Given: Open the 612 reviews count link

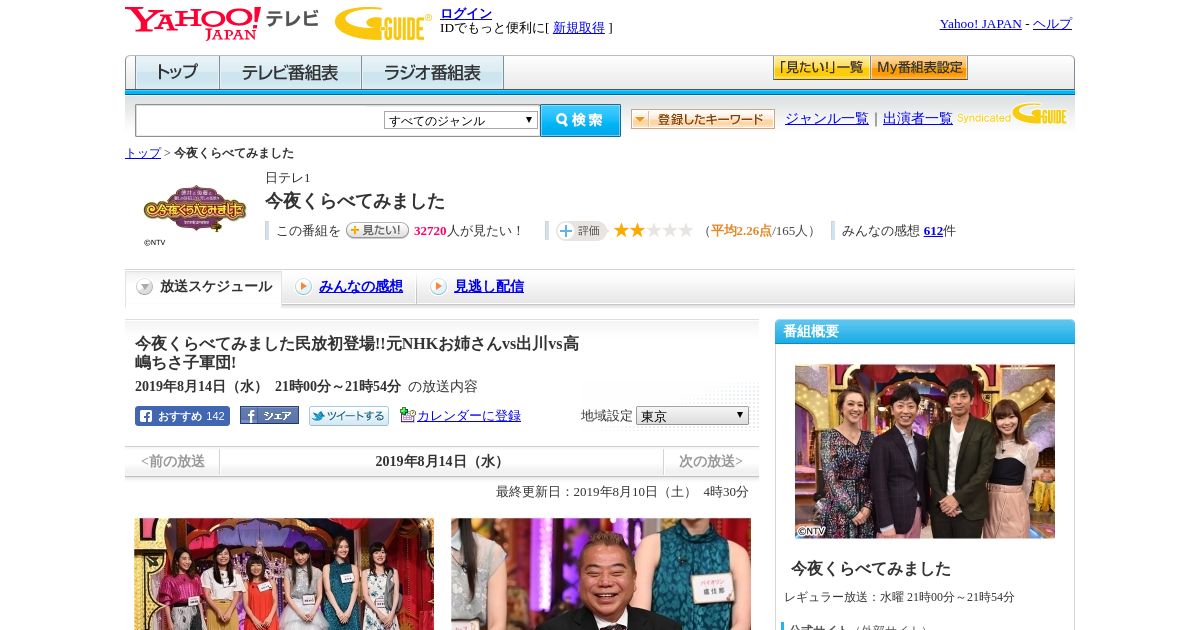Looking at the screenshot, I should point(933,231).
